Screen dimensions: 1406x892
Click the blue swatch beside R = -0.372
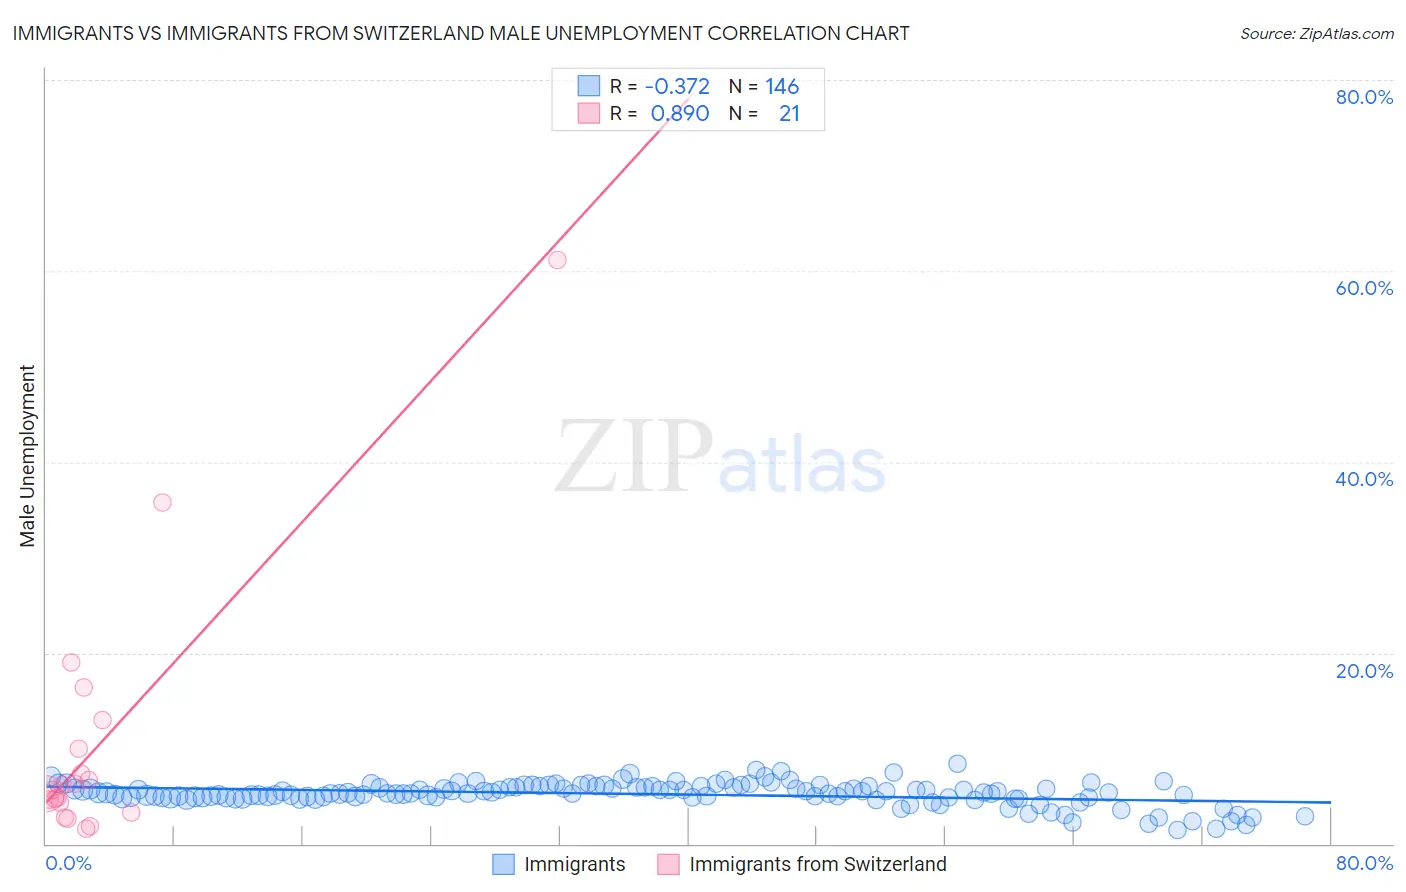click(589, 86)
